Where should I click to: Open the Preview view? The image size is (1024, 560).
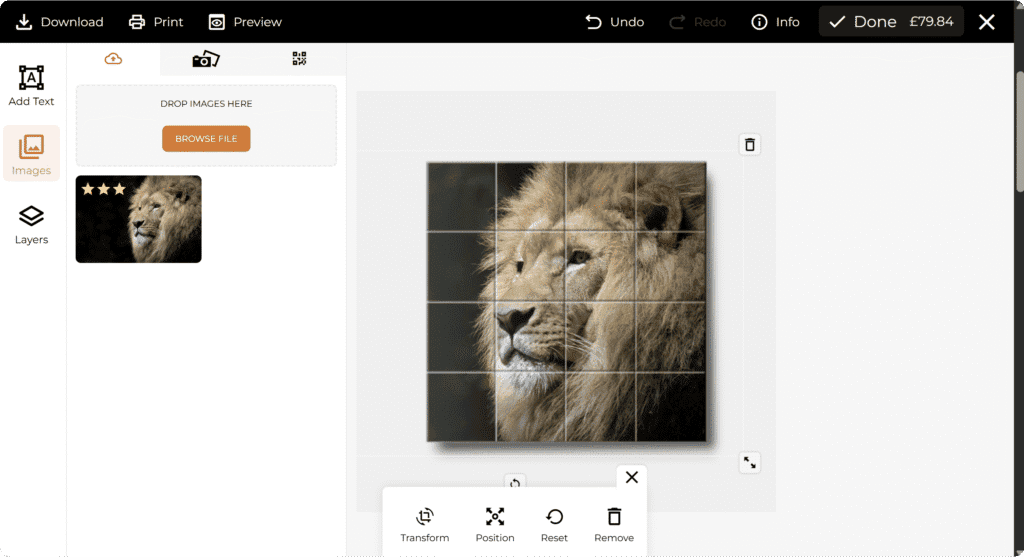pyautogui.click(x=245, y=22)
